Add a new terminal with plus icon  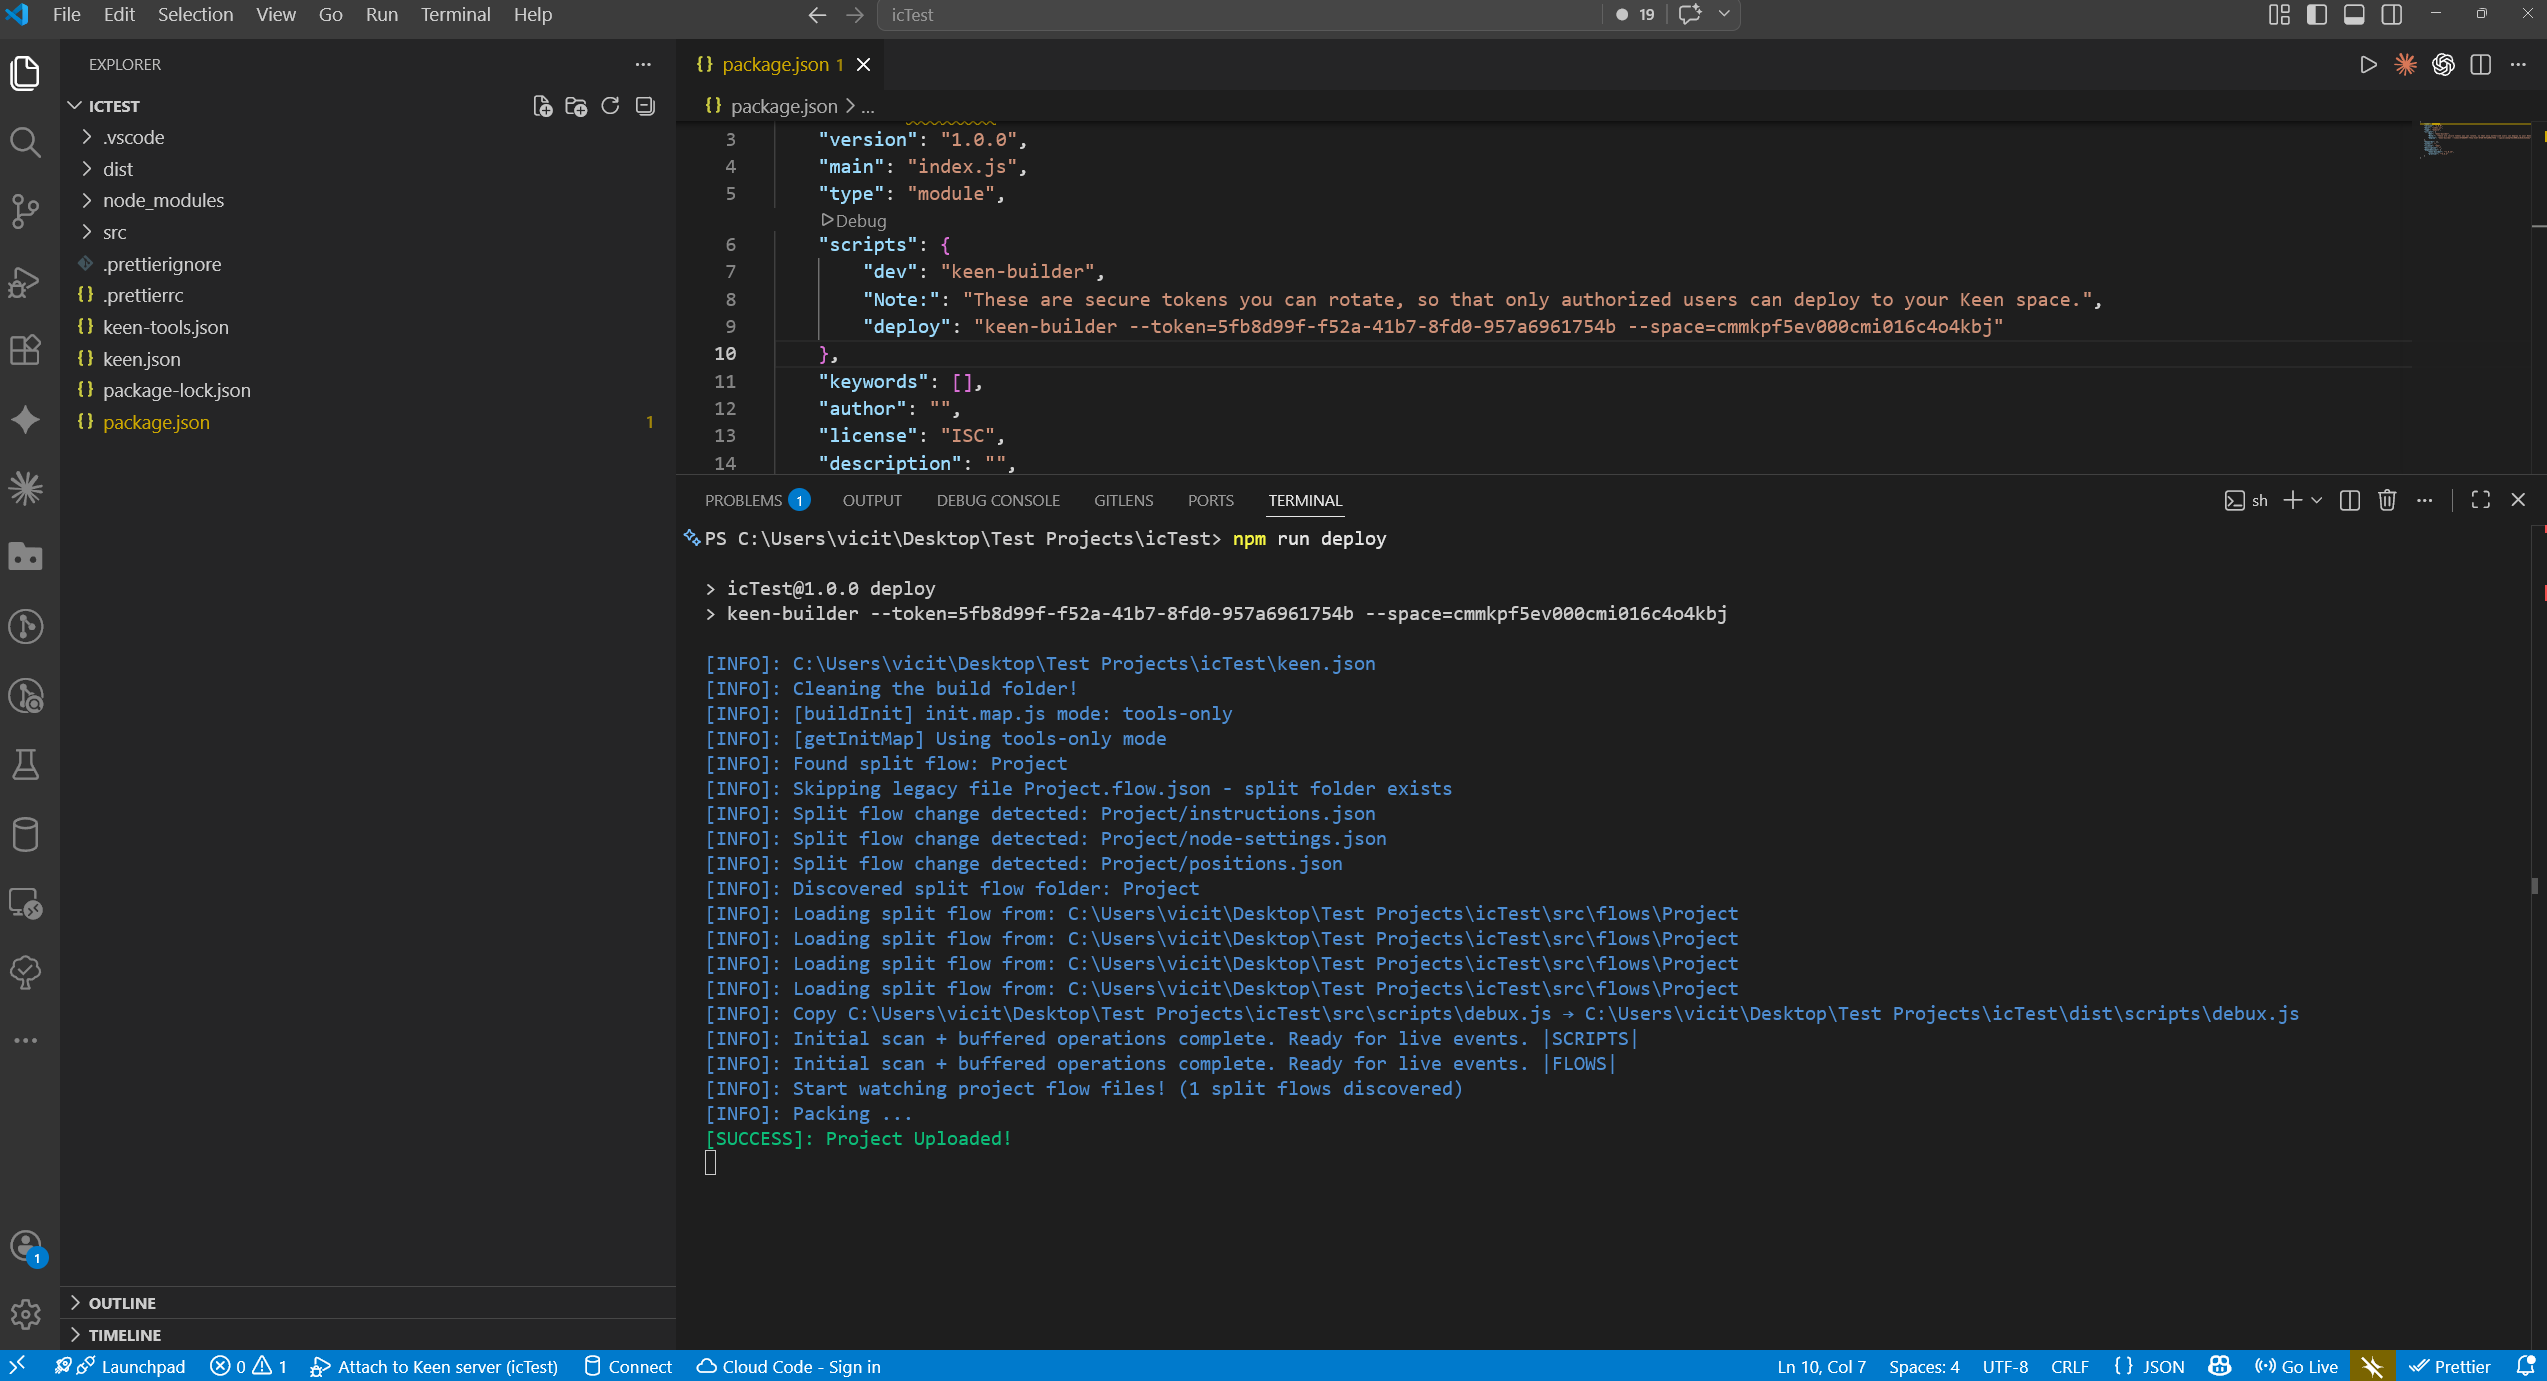(x=2293, y=500)
